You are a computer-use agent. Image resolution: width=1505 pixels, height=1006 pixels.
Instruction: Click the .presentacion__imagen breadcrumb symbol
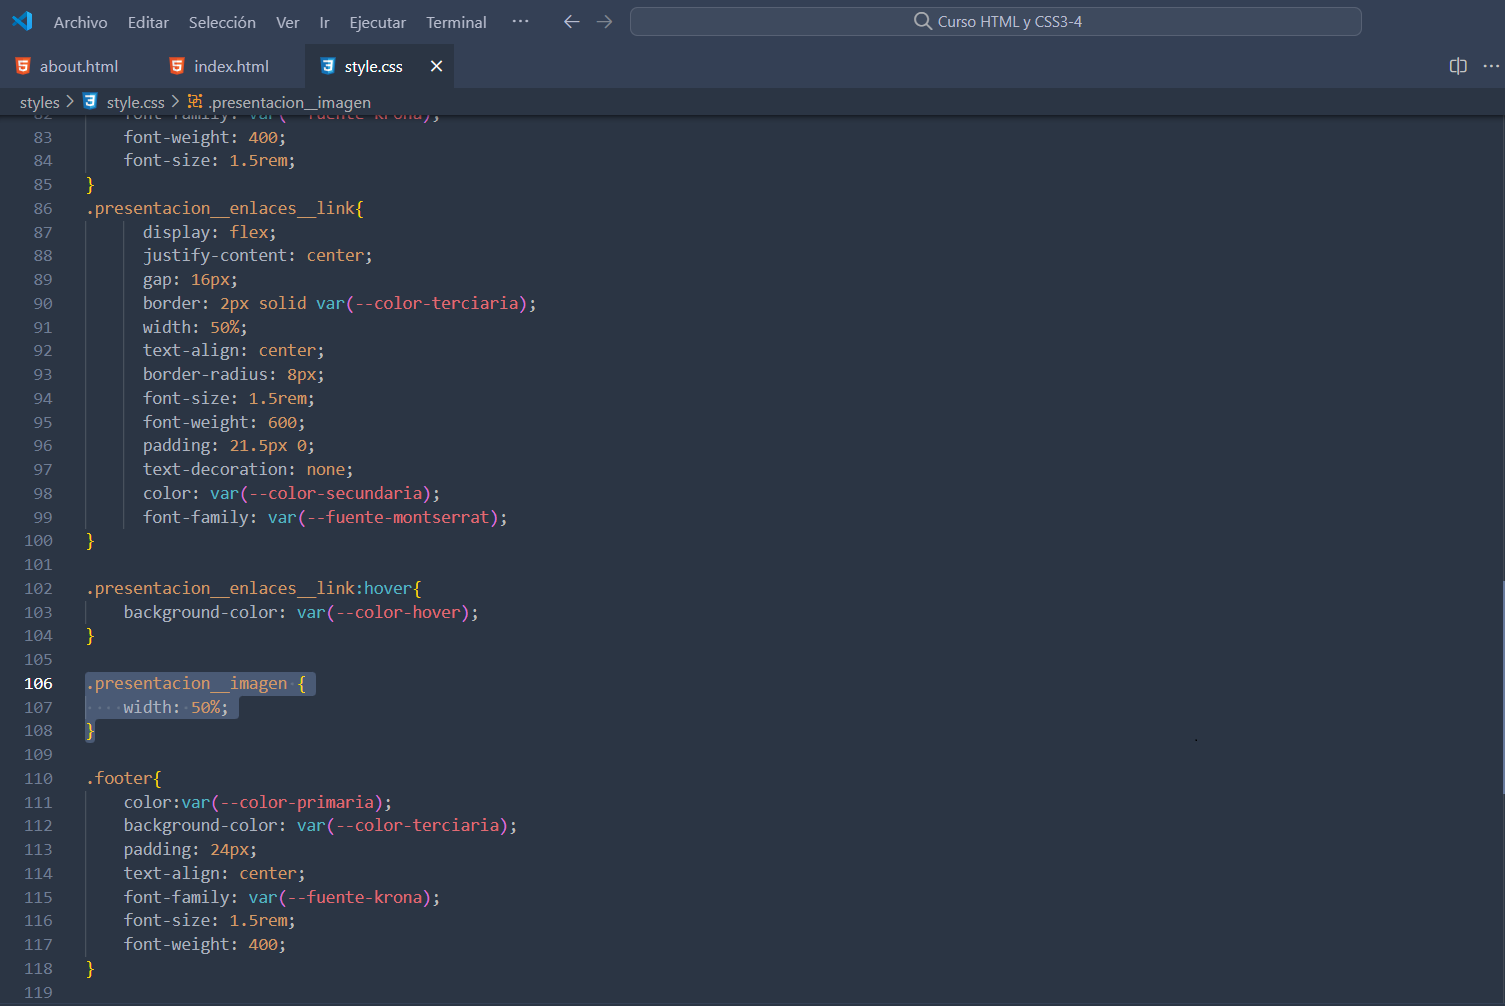[289, 102]
